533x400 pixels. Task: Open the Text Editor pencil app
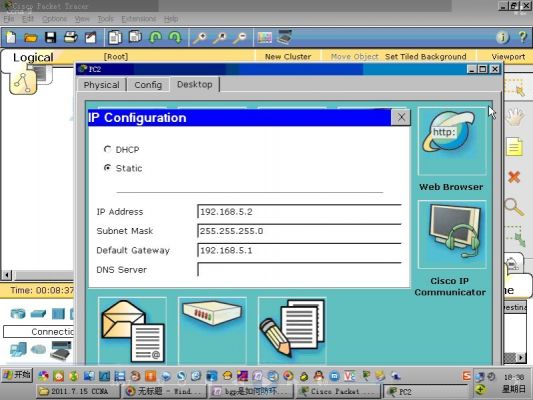[292, 330]
